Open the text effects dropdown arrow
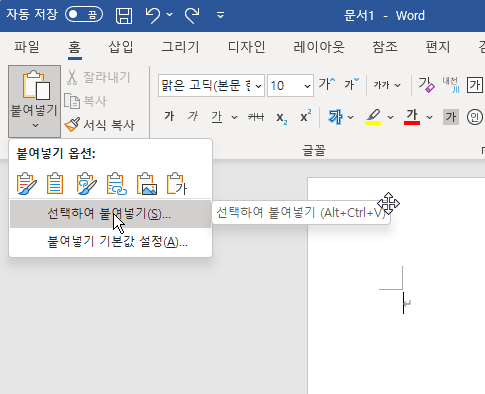 350,117
